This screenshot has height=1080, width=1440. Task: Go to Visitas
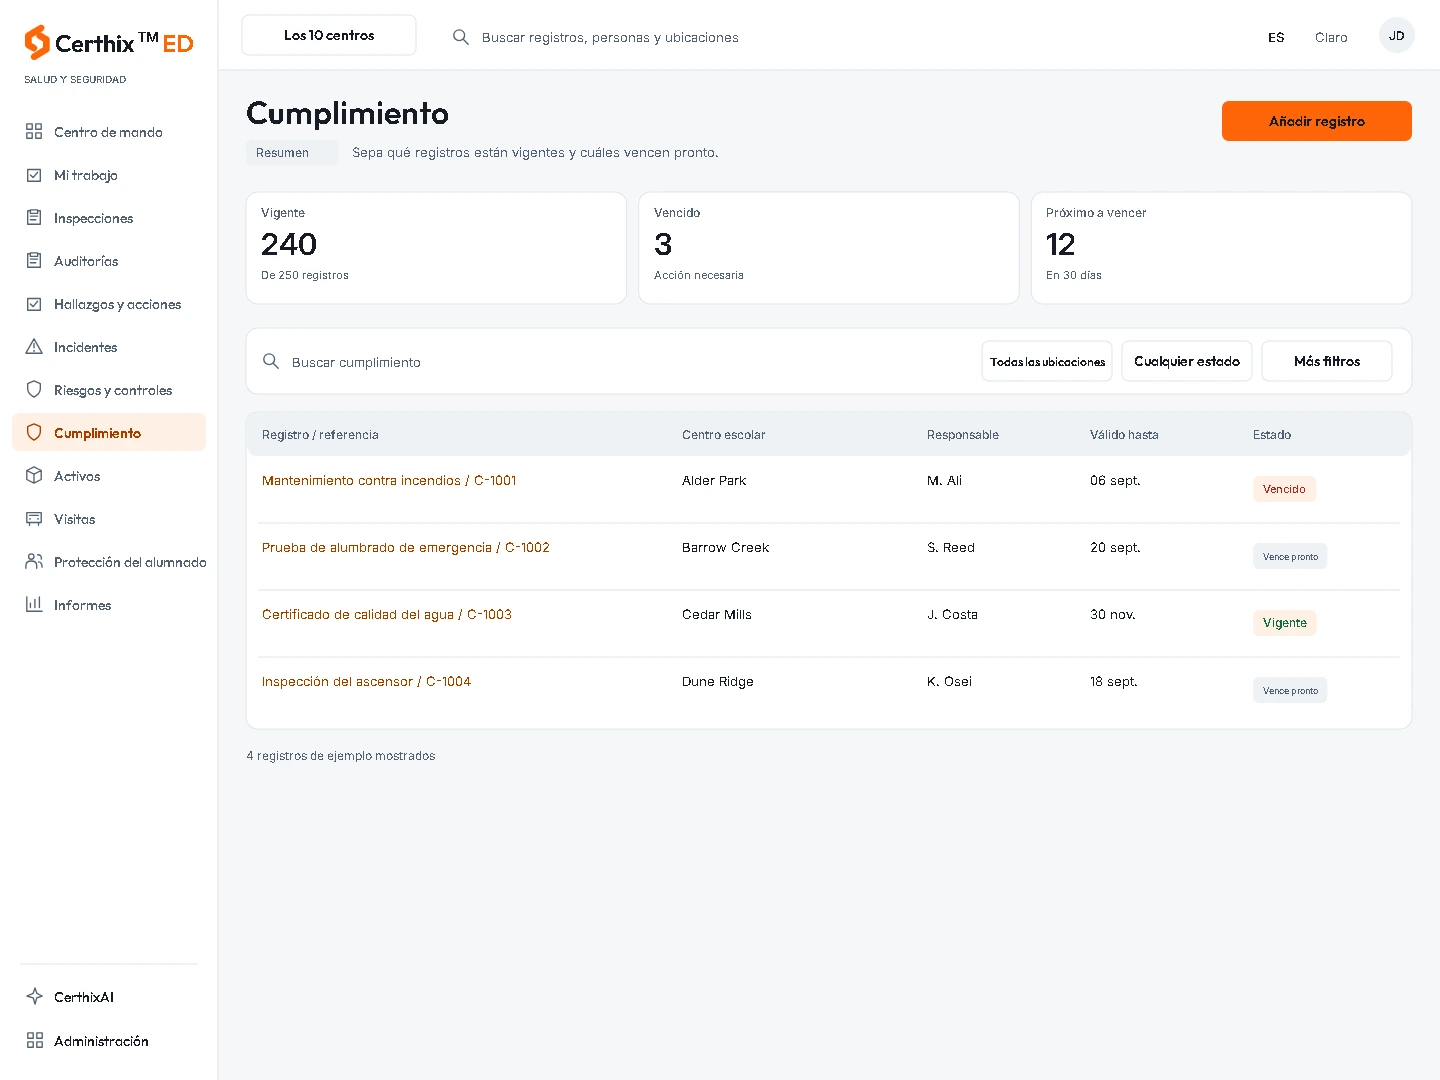pyautogui.click(x=109, y=519)
